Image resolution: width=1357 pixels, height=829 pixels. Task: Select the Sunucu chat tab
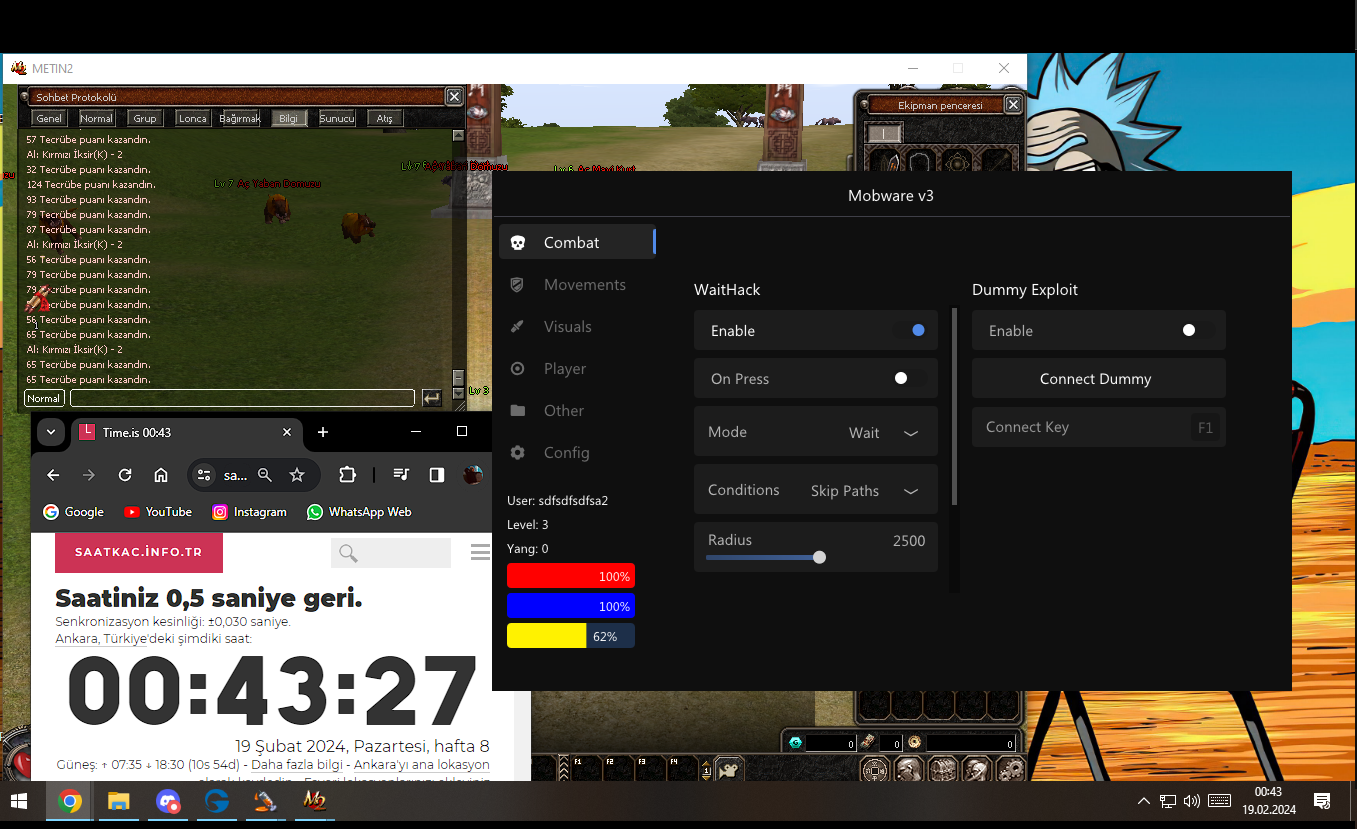337,118
